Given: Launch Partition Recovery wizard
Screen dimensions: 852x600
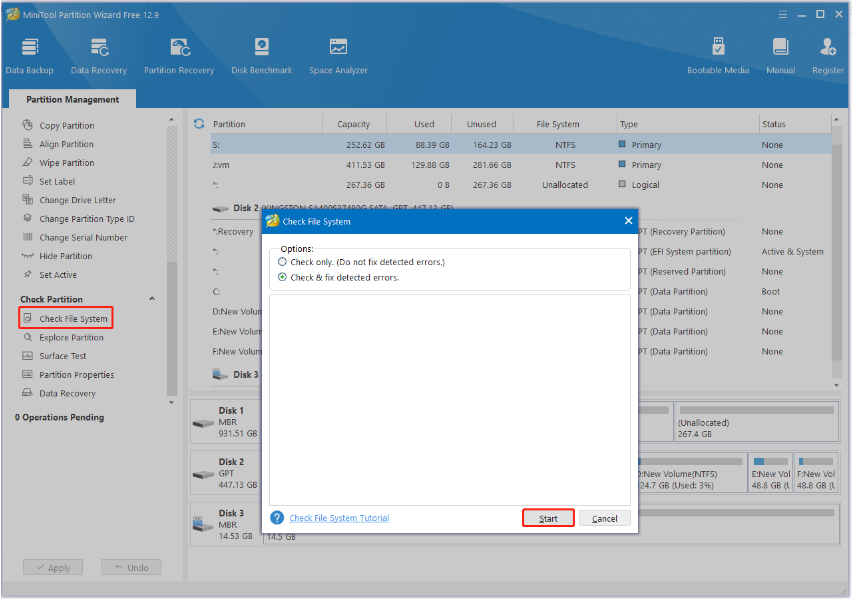Looking at the screenshot, I should [179, 55].
